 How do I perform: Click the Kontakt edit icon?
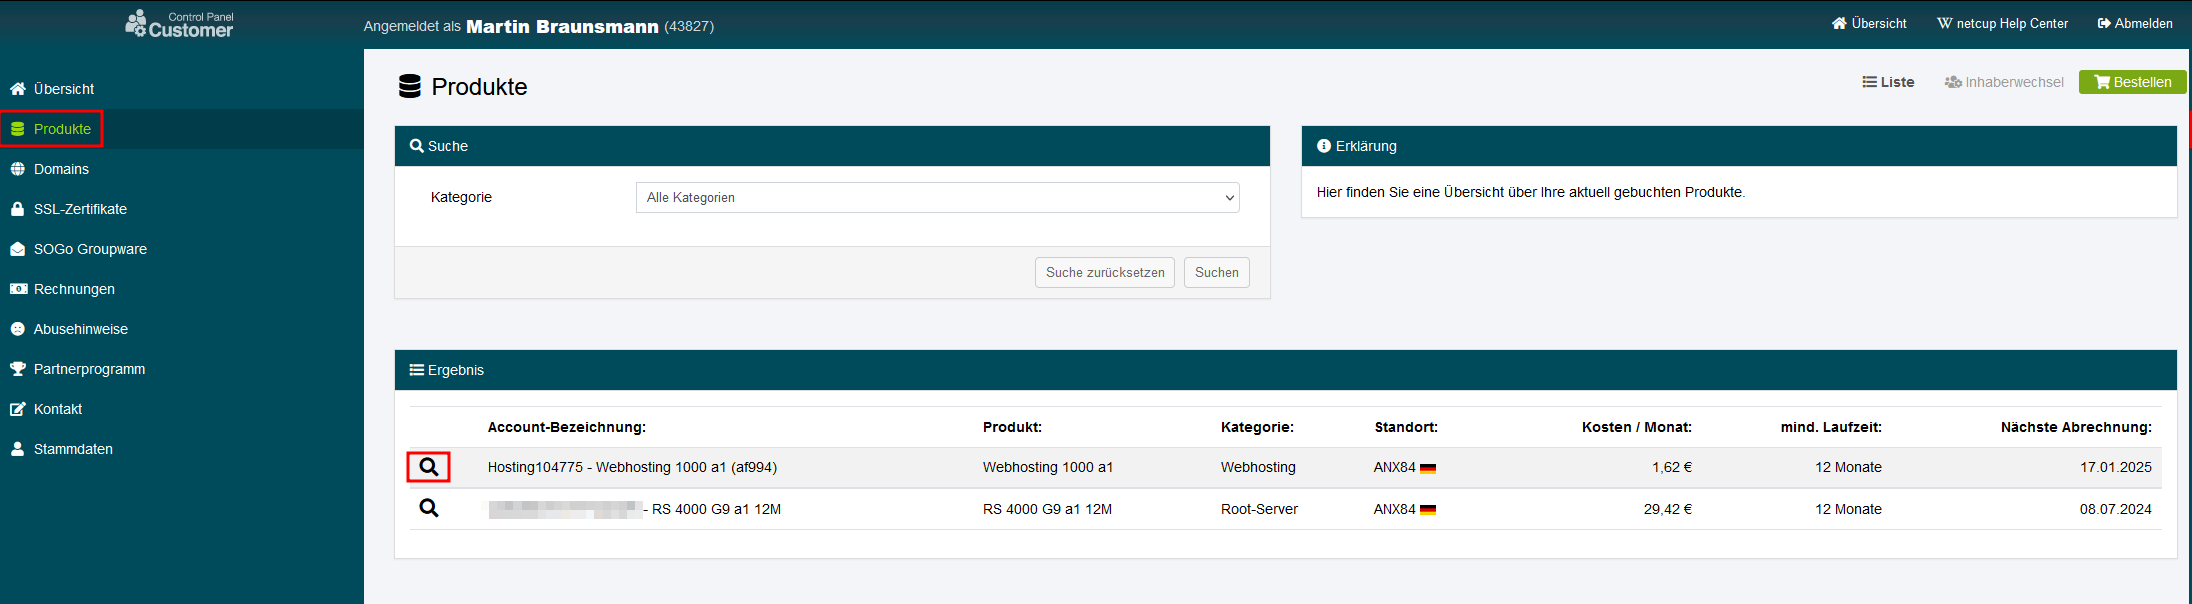point(18,409)
